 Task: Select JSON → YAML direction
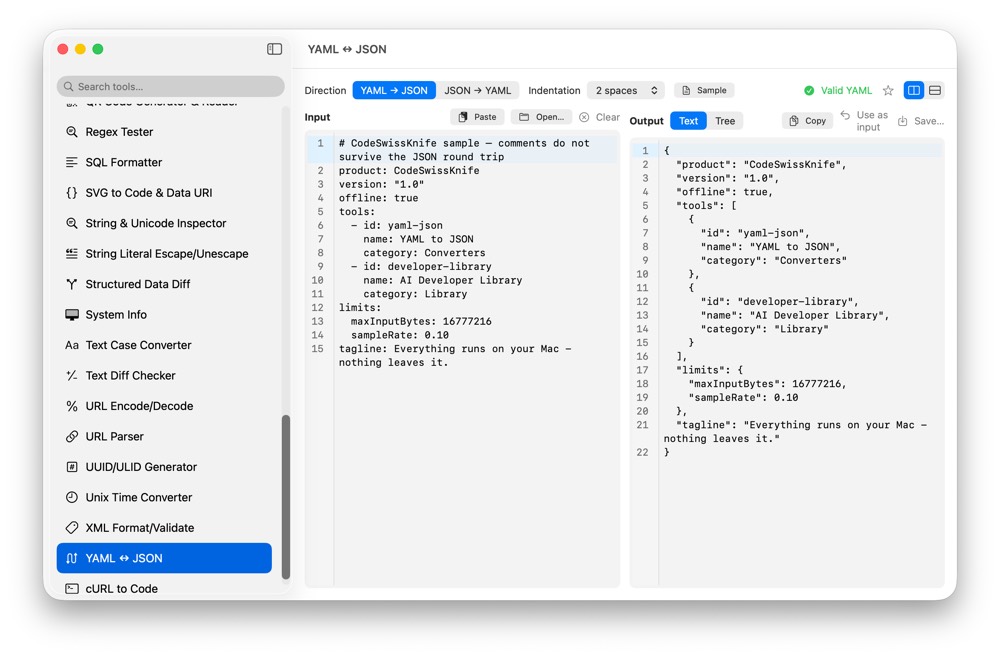[x=478, y=91]
